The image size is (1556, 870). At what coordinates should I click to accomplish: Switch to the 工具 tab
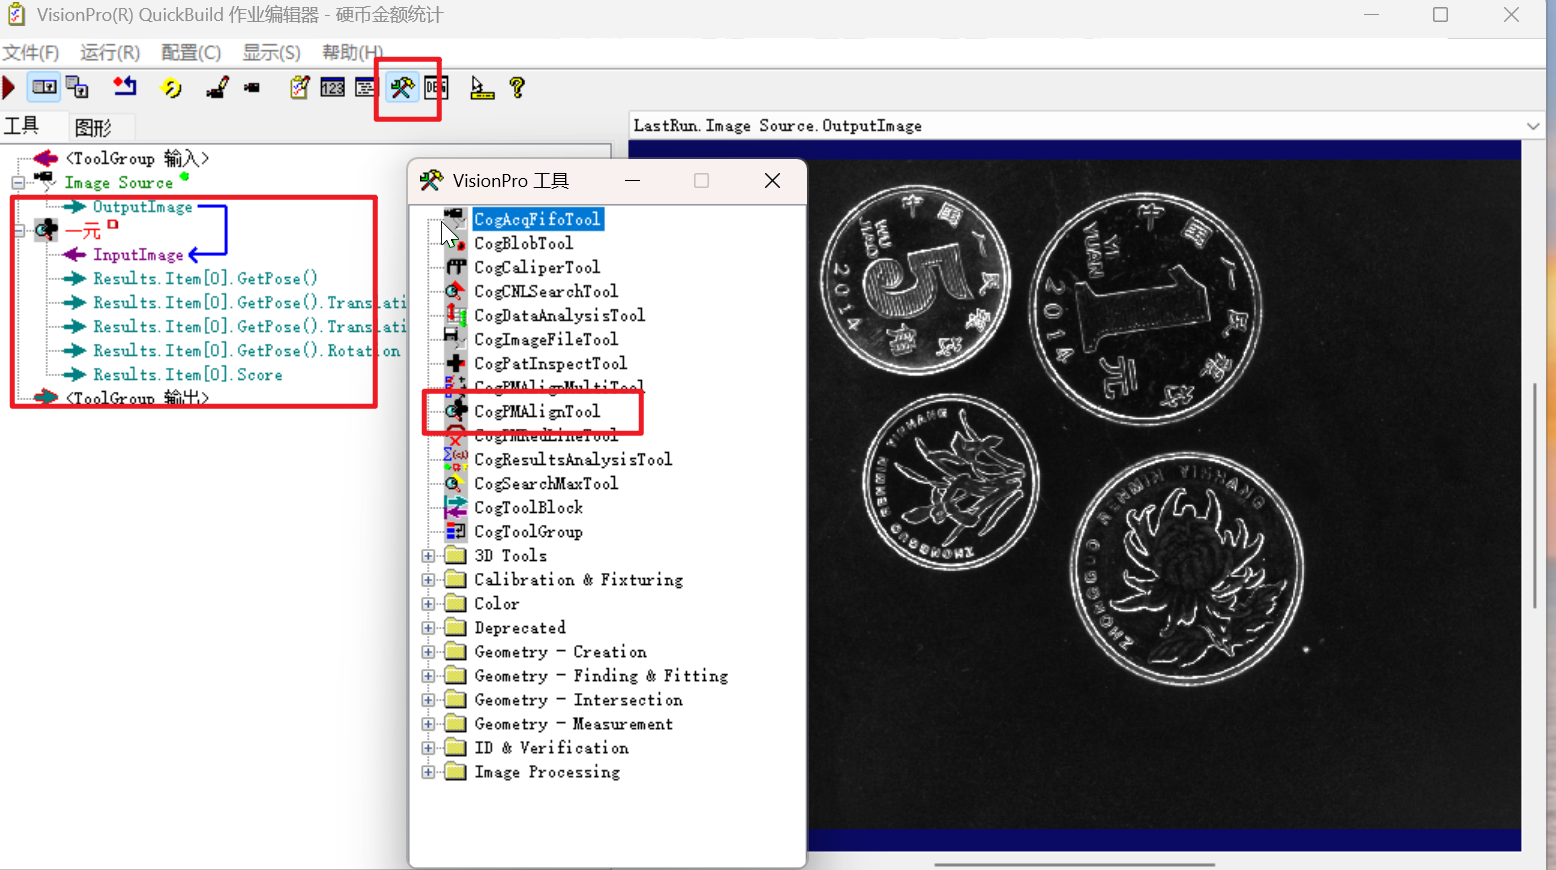pos(21,126)
